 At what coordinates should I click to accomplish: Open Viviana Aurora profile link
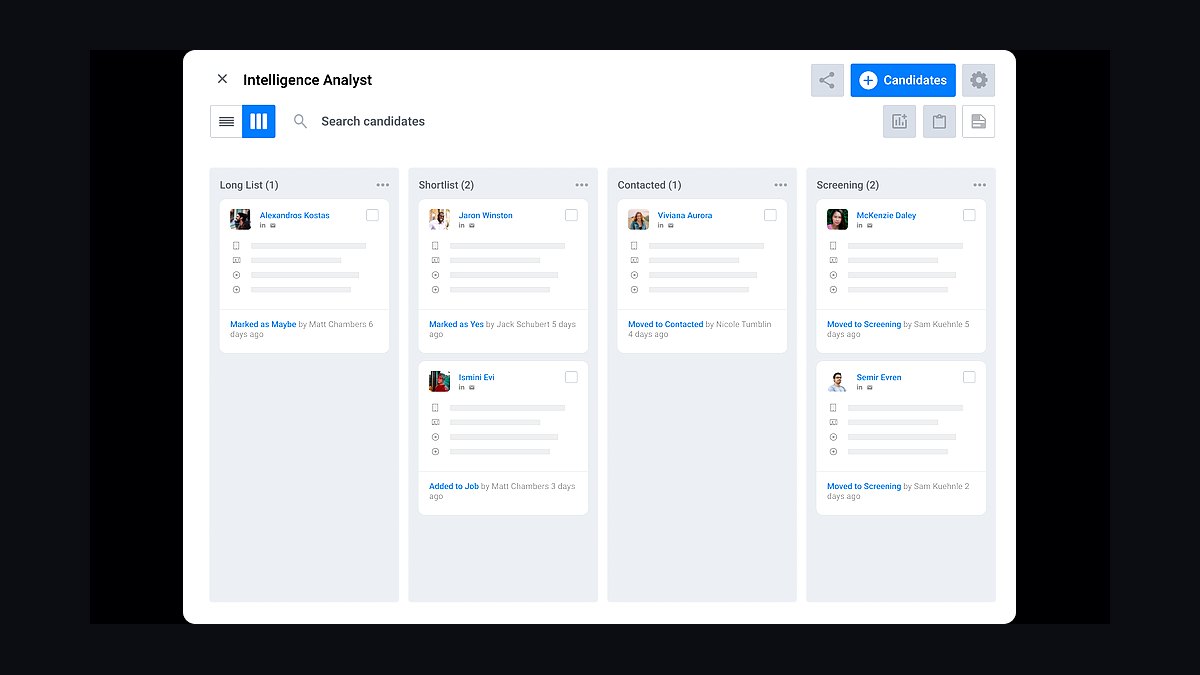click(685, 215)
